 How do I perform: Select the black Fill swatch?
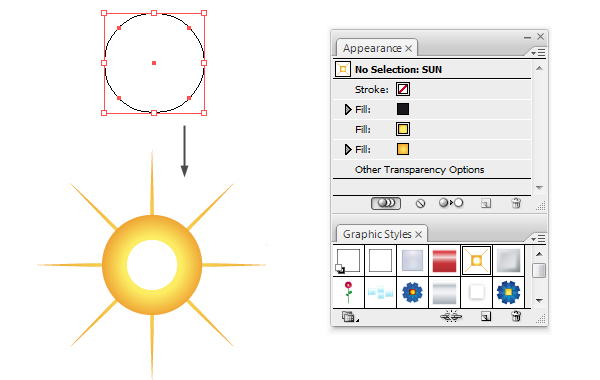403,109
